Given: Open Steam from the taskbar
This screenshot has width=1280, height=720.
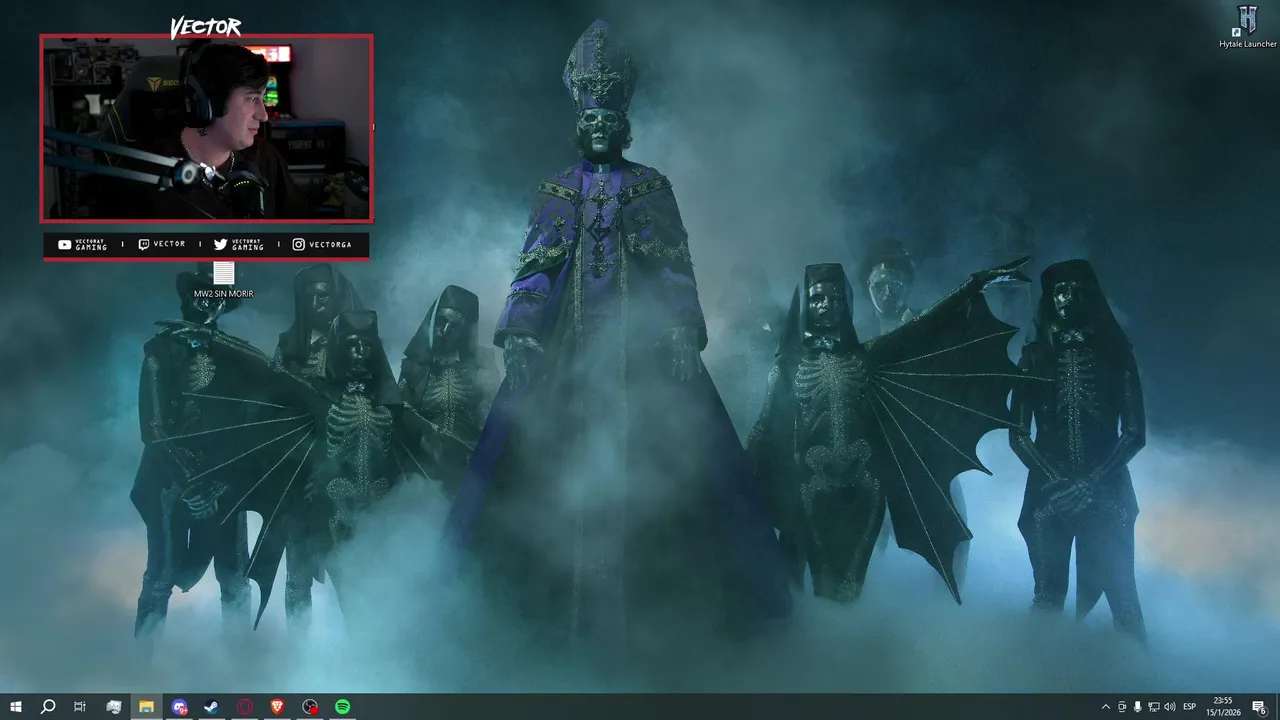Looking at the screenshot, I should point(211,707).
